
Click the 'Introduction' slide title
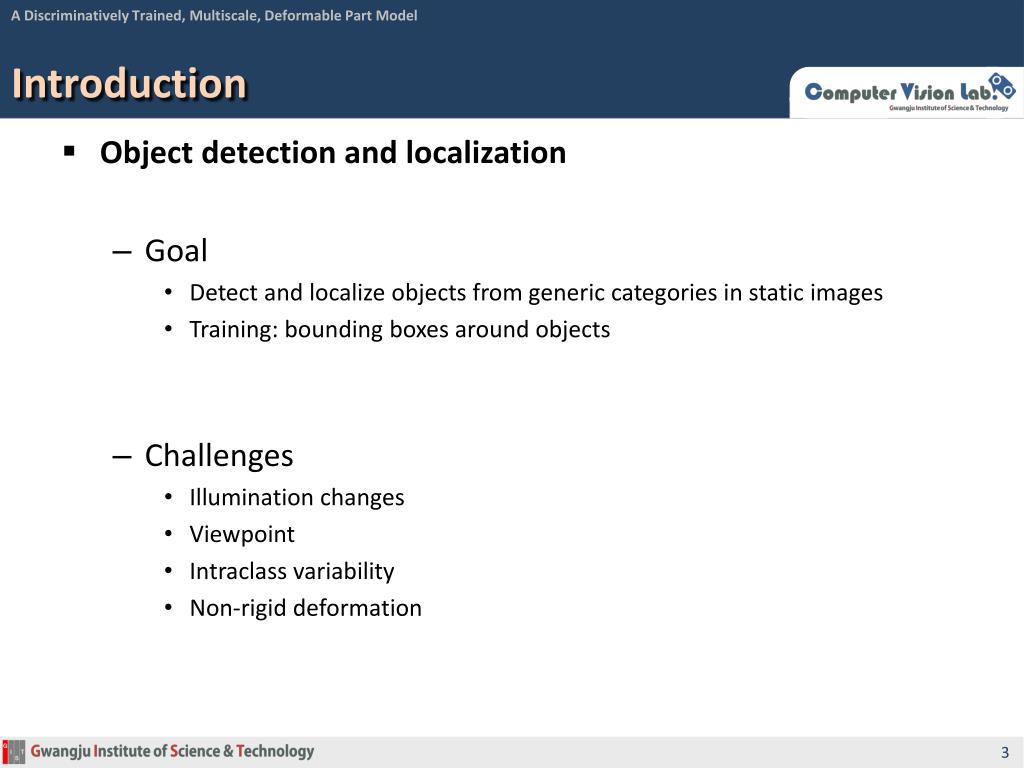(129, 84)
